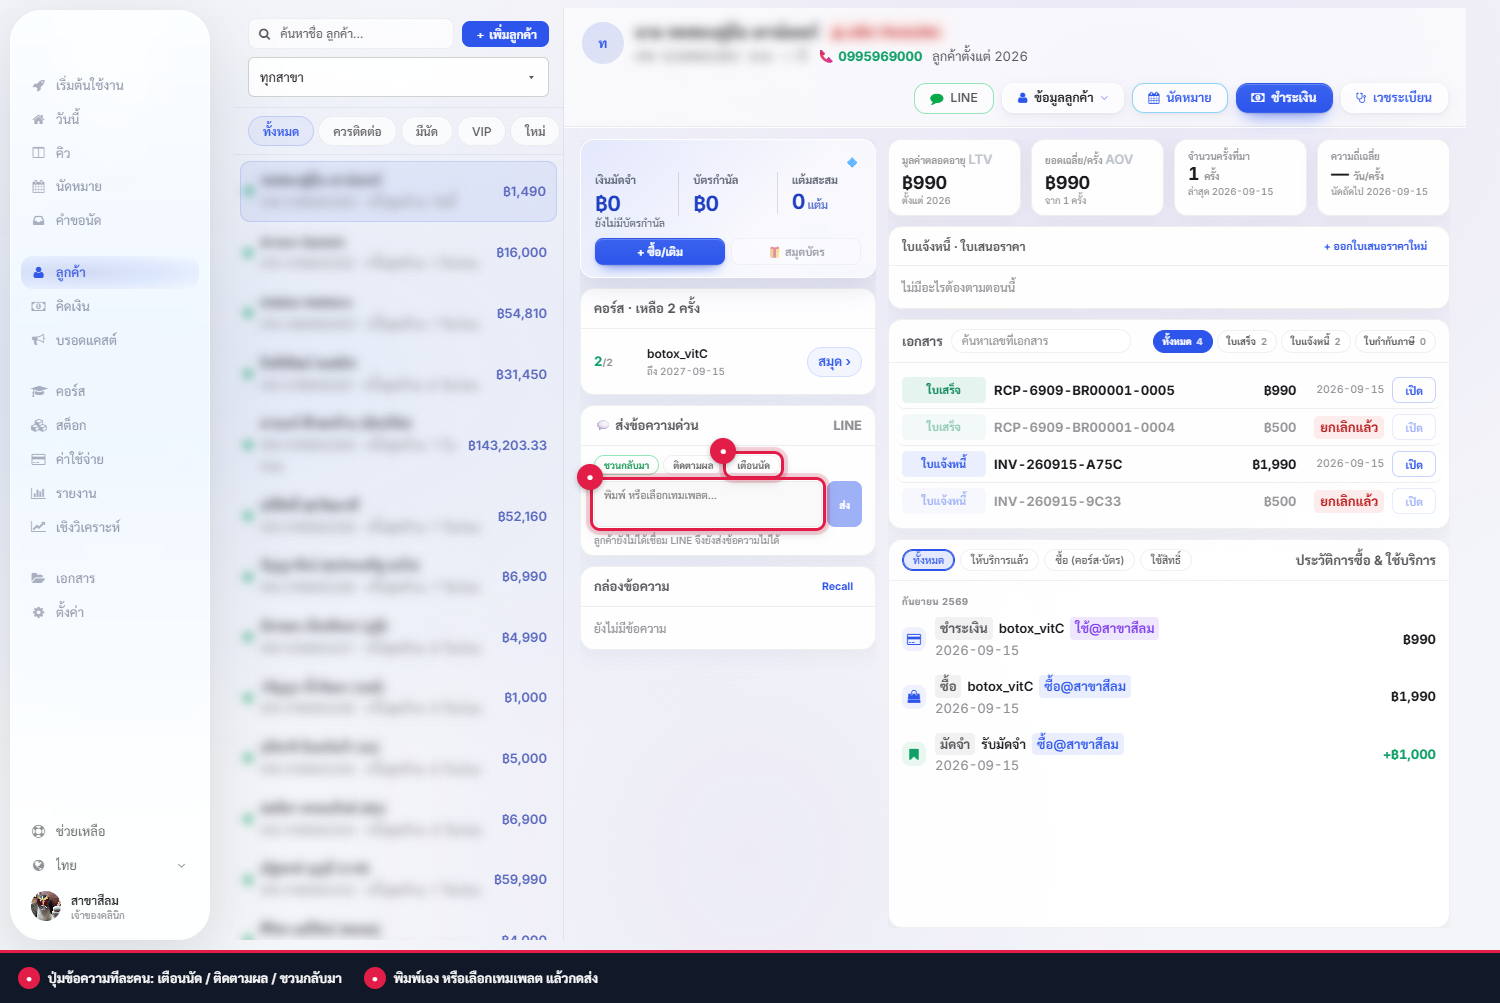This screenshot has width=1500, height=1003.
Task: Click the ซื้อ/เติม buy/top-up button
Action: 660,252
